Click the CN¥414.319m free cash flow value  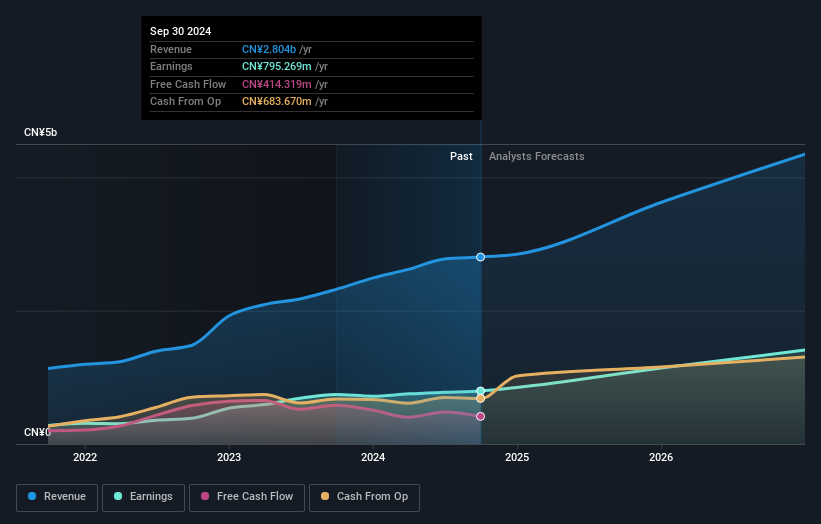point(276,84)
